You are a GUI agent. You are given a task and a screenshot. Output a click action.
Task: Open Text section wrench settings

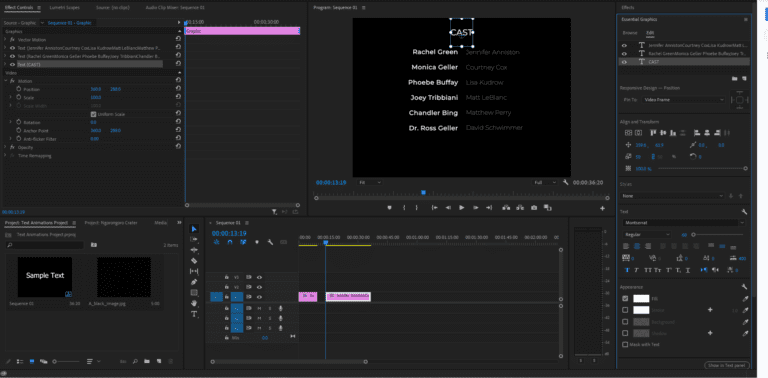click(744, 212)
